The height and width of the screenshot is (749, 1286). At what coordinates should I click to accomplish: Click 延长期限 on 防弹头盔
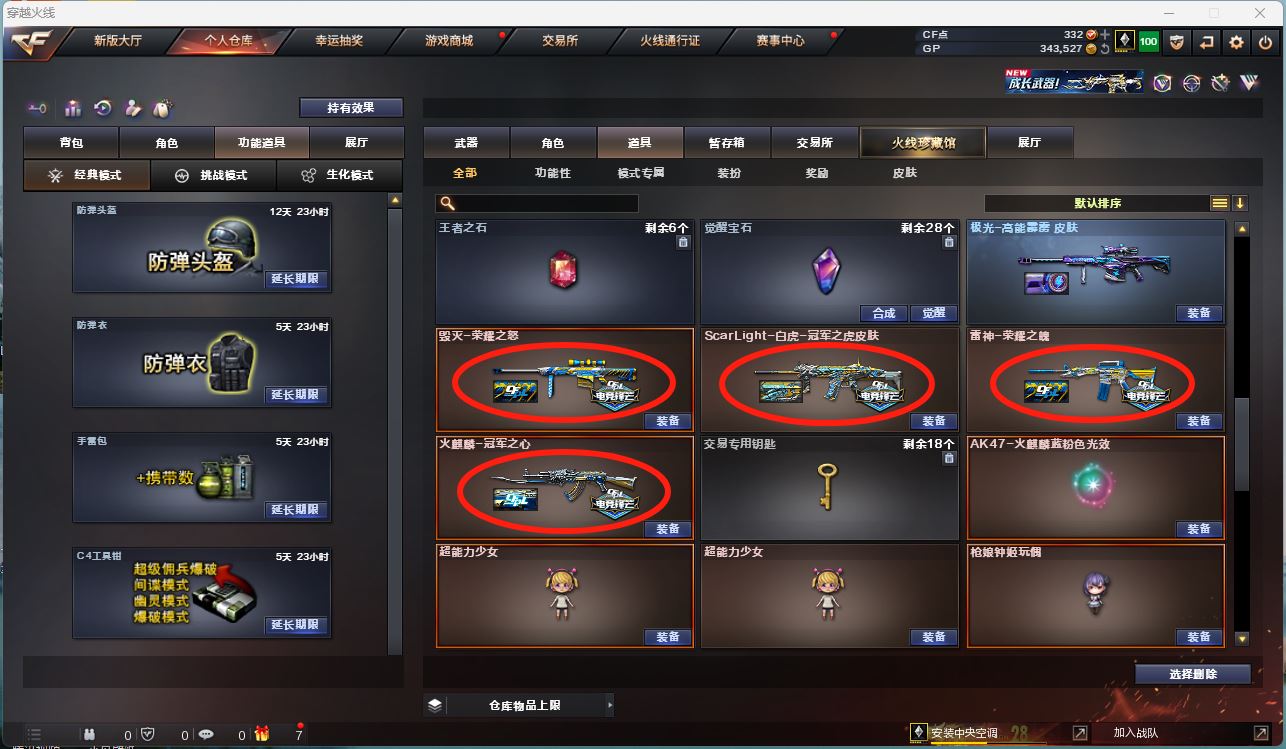coord(297,279)
